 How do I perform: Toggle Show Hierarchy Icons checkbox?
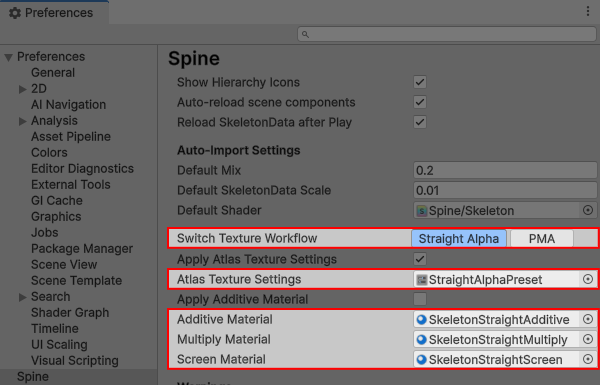click(420, 82)
